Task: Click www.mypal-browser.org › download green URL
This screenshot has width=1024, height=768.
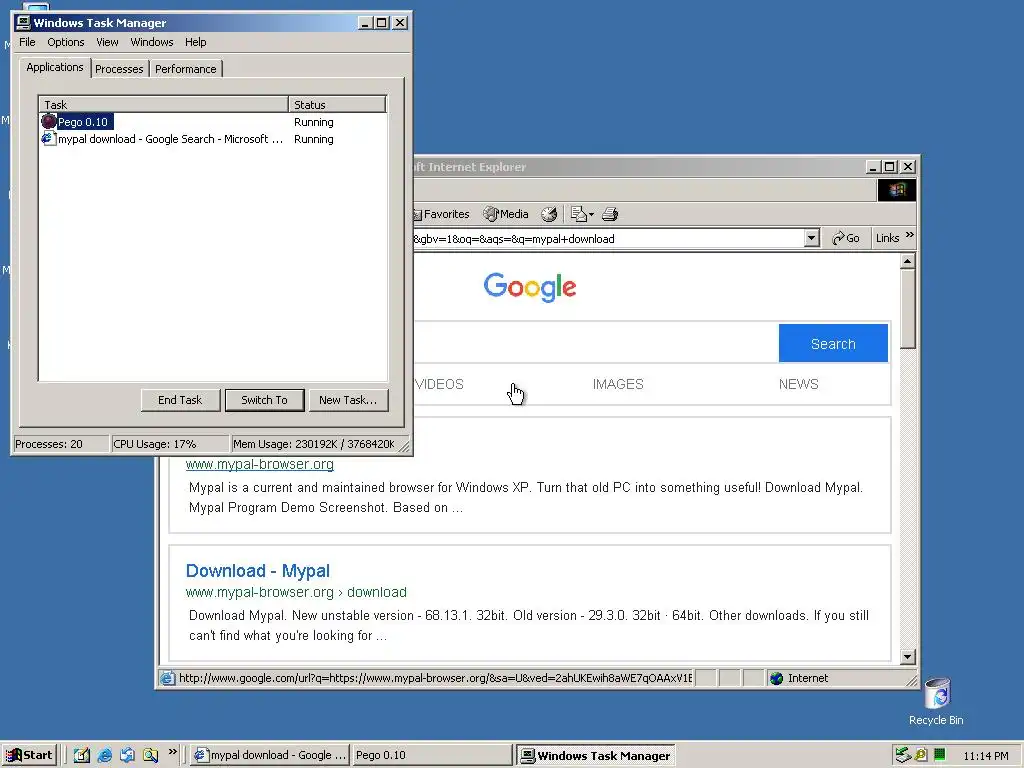Action: coord(296,592)
